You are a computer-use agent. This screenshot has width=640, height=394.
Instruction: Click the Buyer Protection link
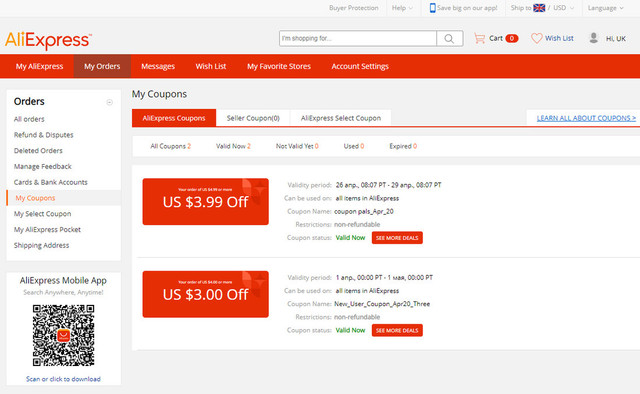(353, 8)
